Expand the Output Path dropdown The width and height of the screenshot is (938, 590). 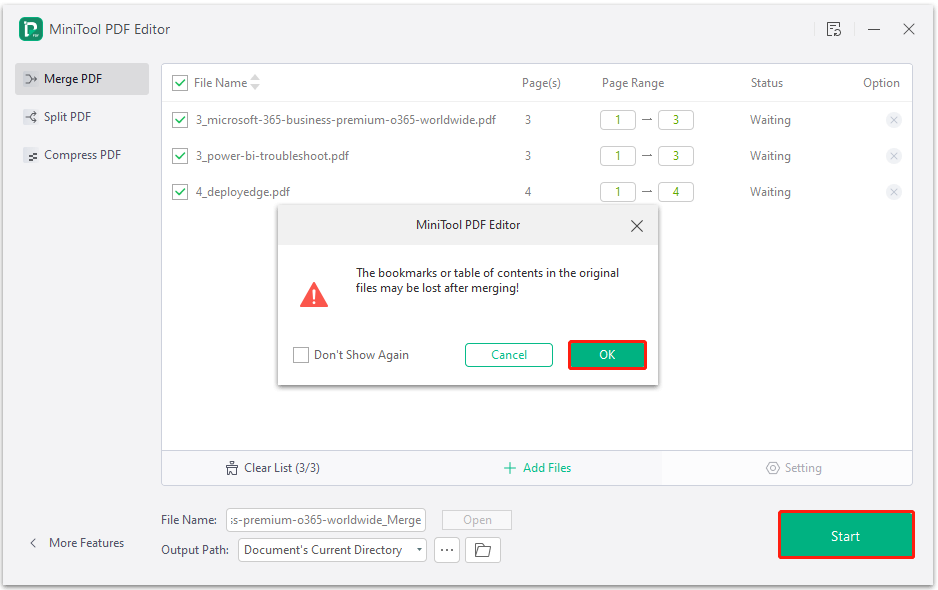(332, 550)
